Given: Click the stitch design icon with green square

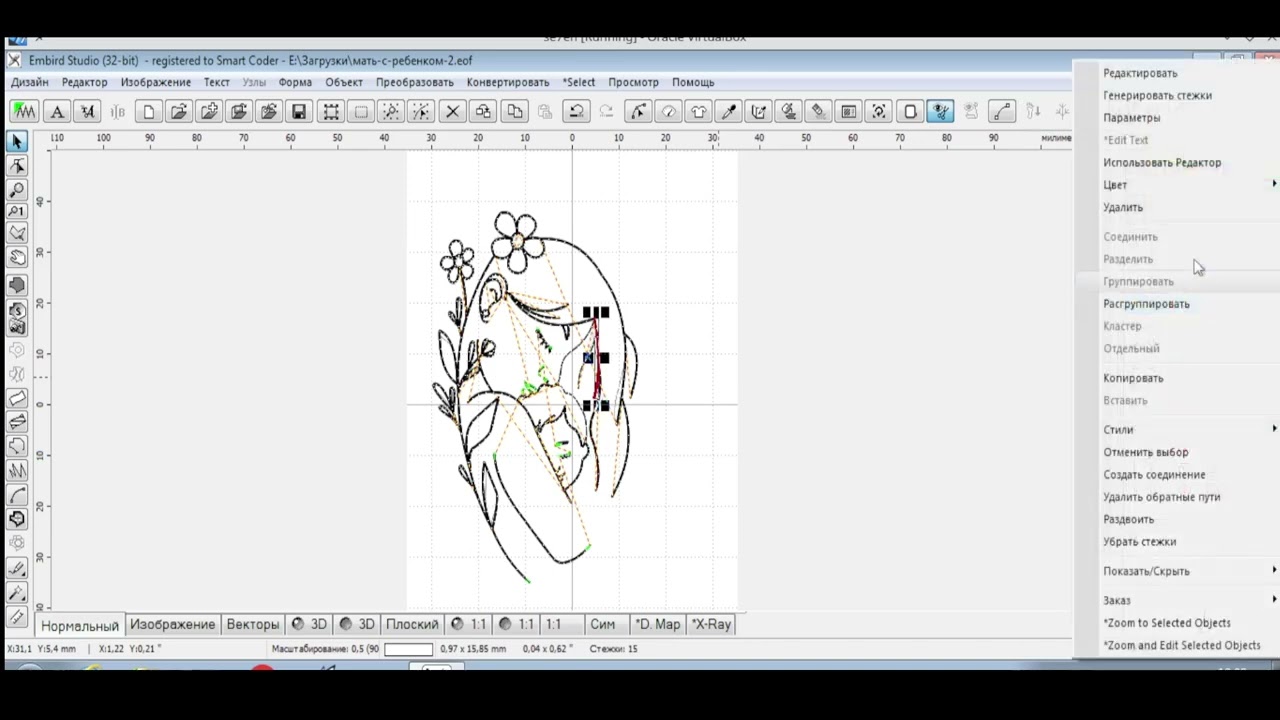Looking at the screenshot, I should coord(25,111).
